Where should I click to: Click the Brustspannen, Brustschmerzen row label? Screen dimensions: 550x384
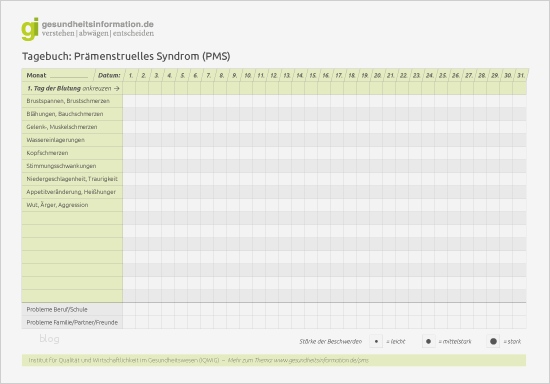(68, 101)
